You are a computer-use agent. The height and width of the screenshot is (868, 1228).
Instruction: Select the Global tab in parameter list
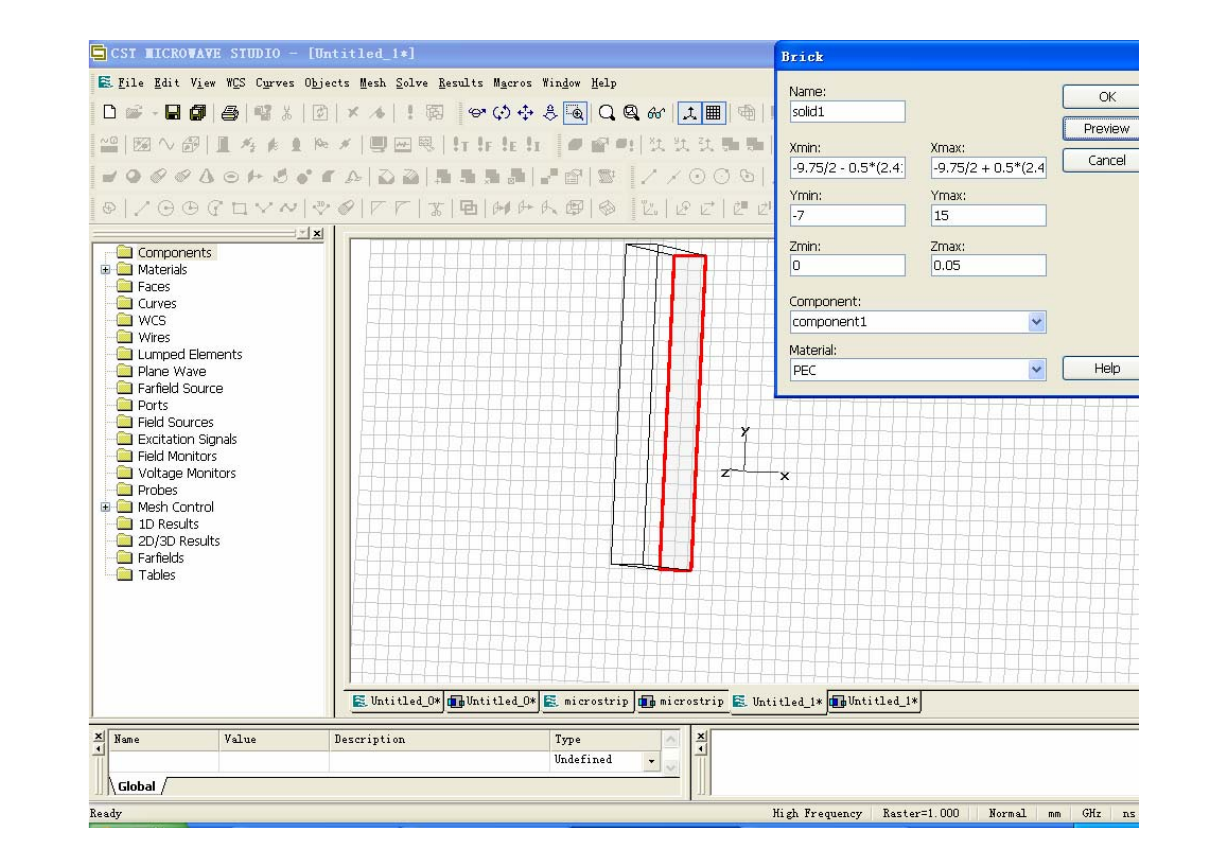click(137, 786)
